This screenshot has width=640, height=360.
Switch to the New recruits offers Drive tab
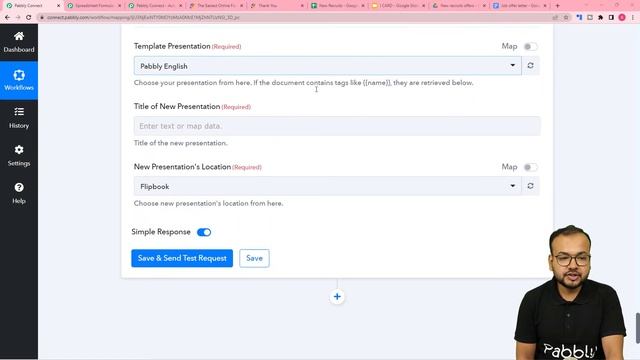[x=460, y=6]
